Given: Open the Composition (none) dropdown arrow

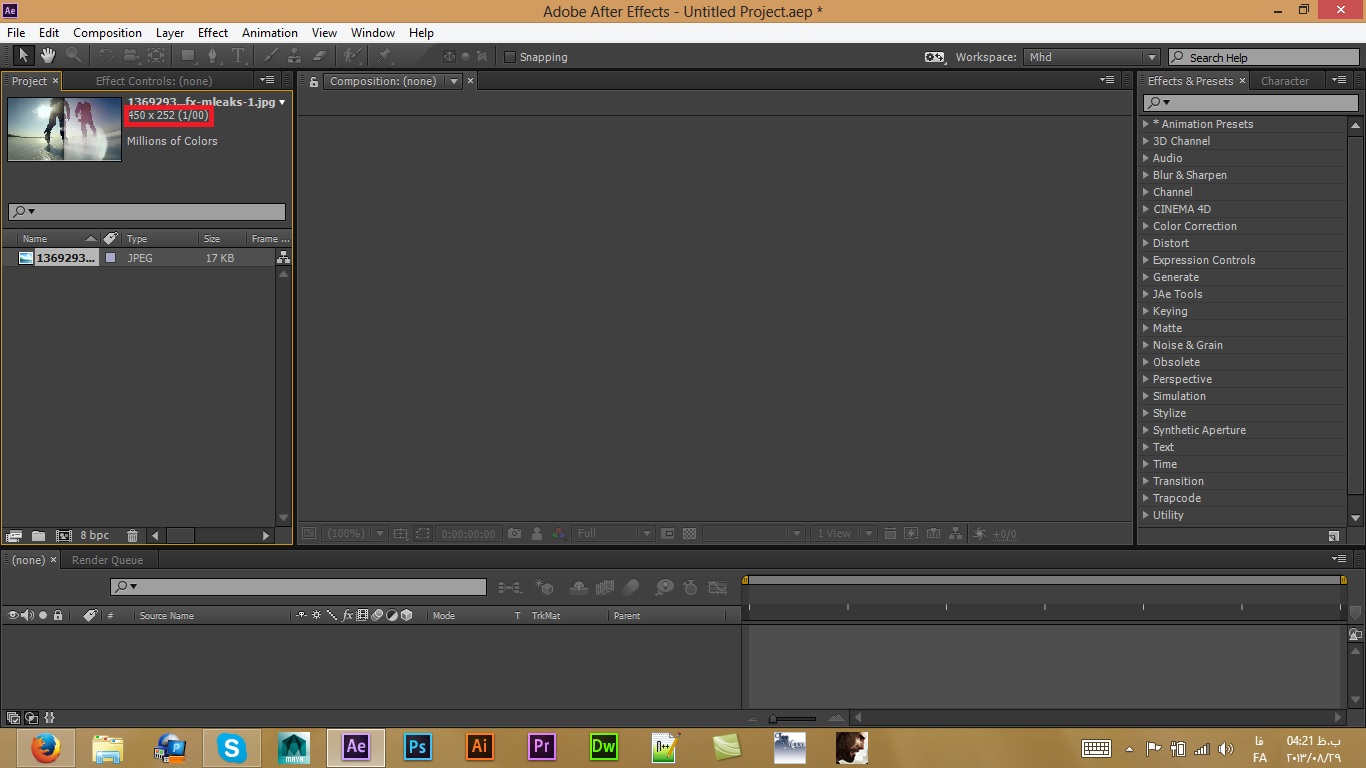Looking at the screenshot, I should (453, 81).
